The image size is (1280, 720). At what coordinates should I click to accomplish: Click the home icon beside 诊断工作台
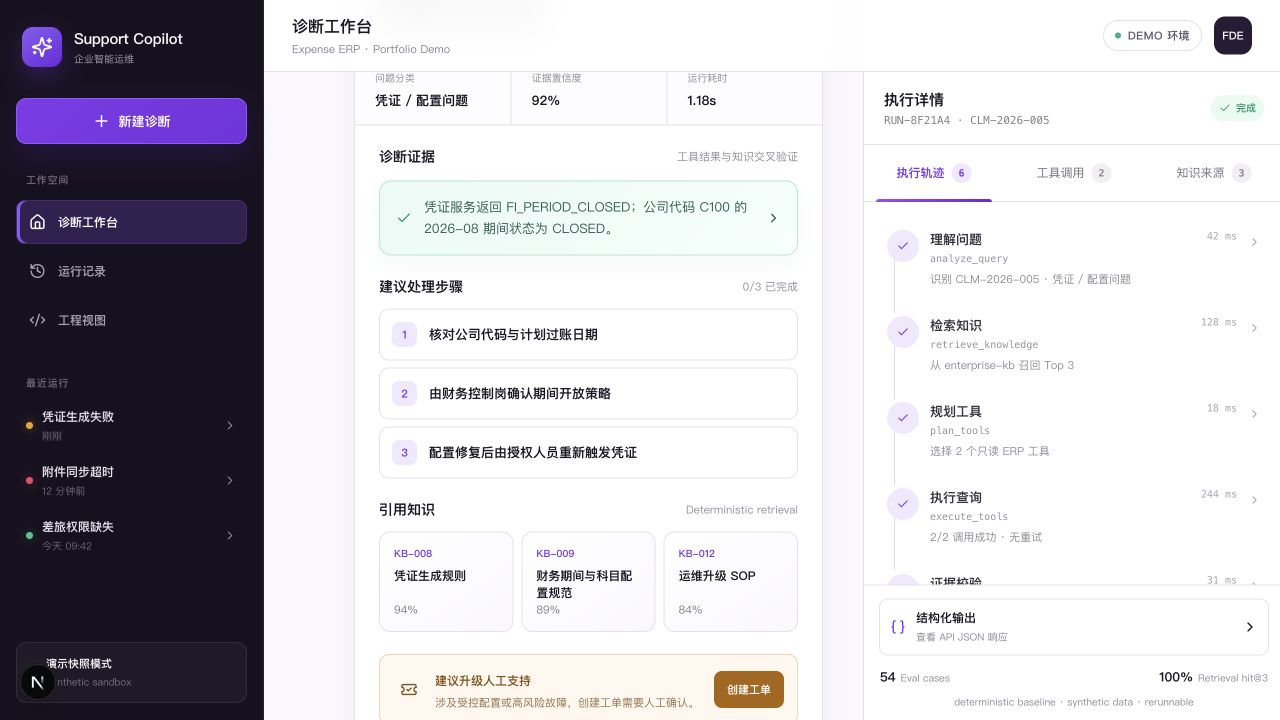(37, 222)
